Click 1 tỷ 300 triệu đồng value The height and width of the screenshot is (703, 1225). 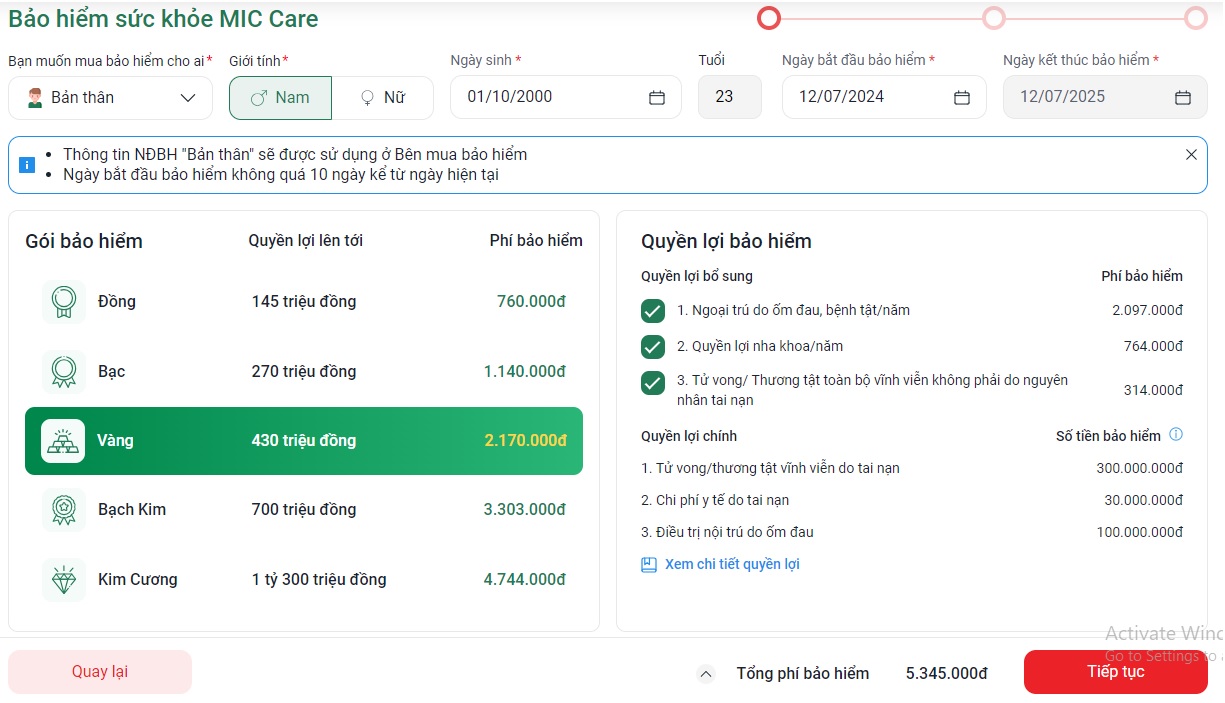point(319,580)
